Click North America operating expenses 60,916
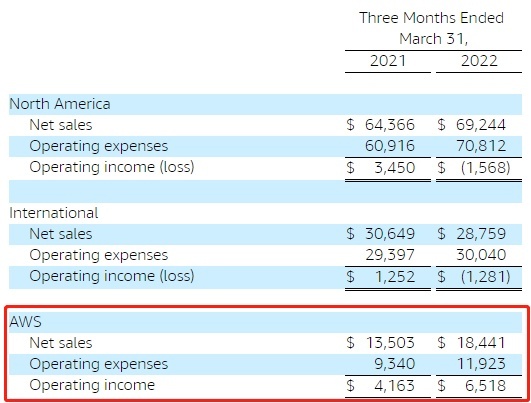 389,146
